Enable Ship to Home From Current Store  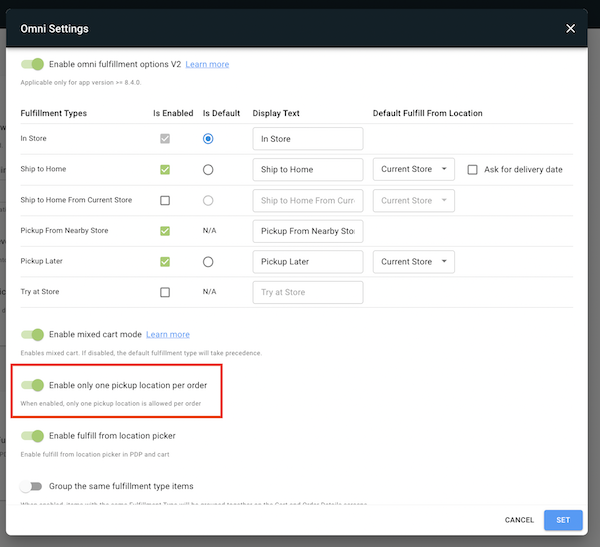tap(165, 200)
